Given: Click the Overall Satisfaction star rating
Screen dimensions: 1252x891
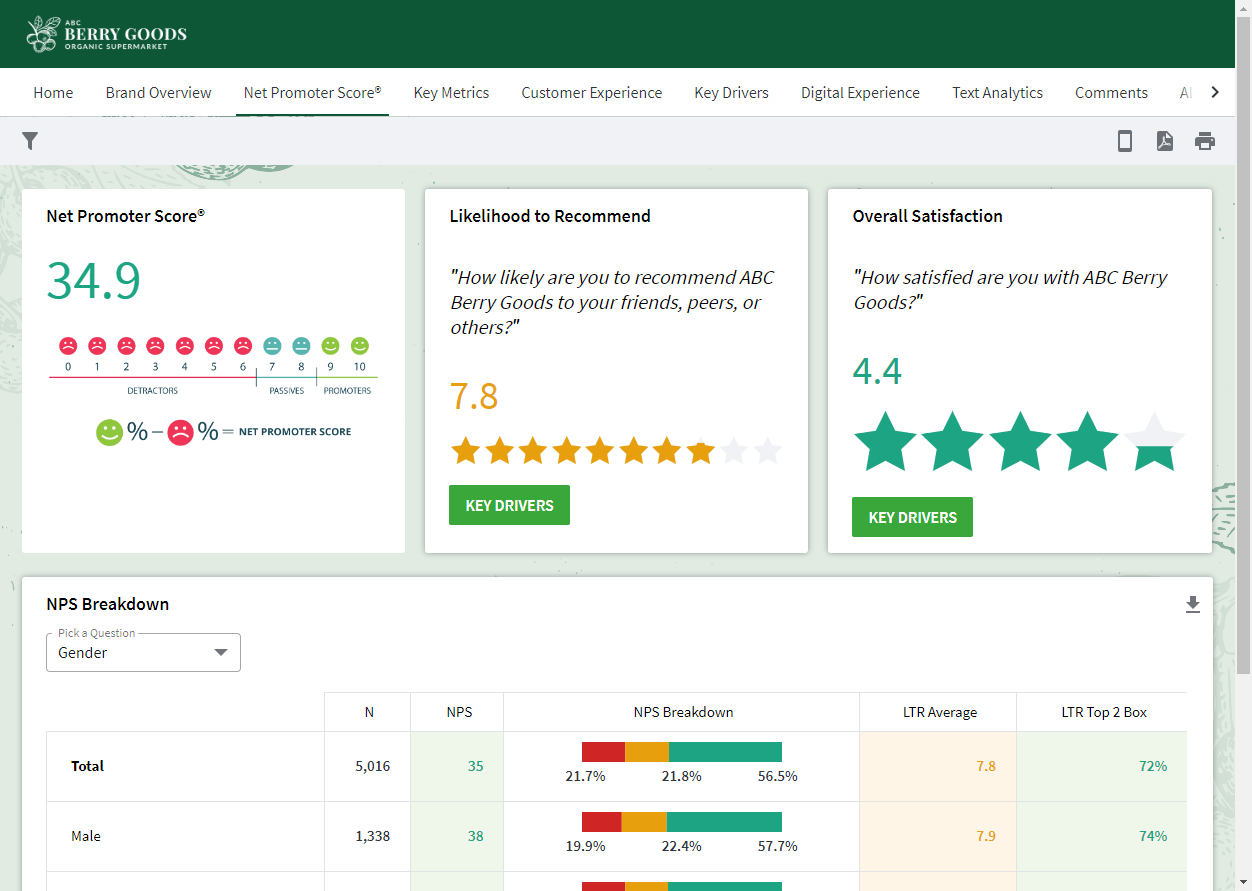Looking at the screenshot, I should (1019, 441).
